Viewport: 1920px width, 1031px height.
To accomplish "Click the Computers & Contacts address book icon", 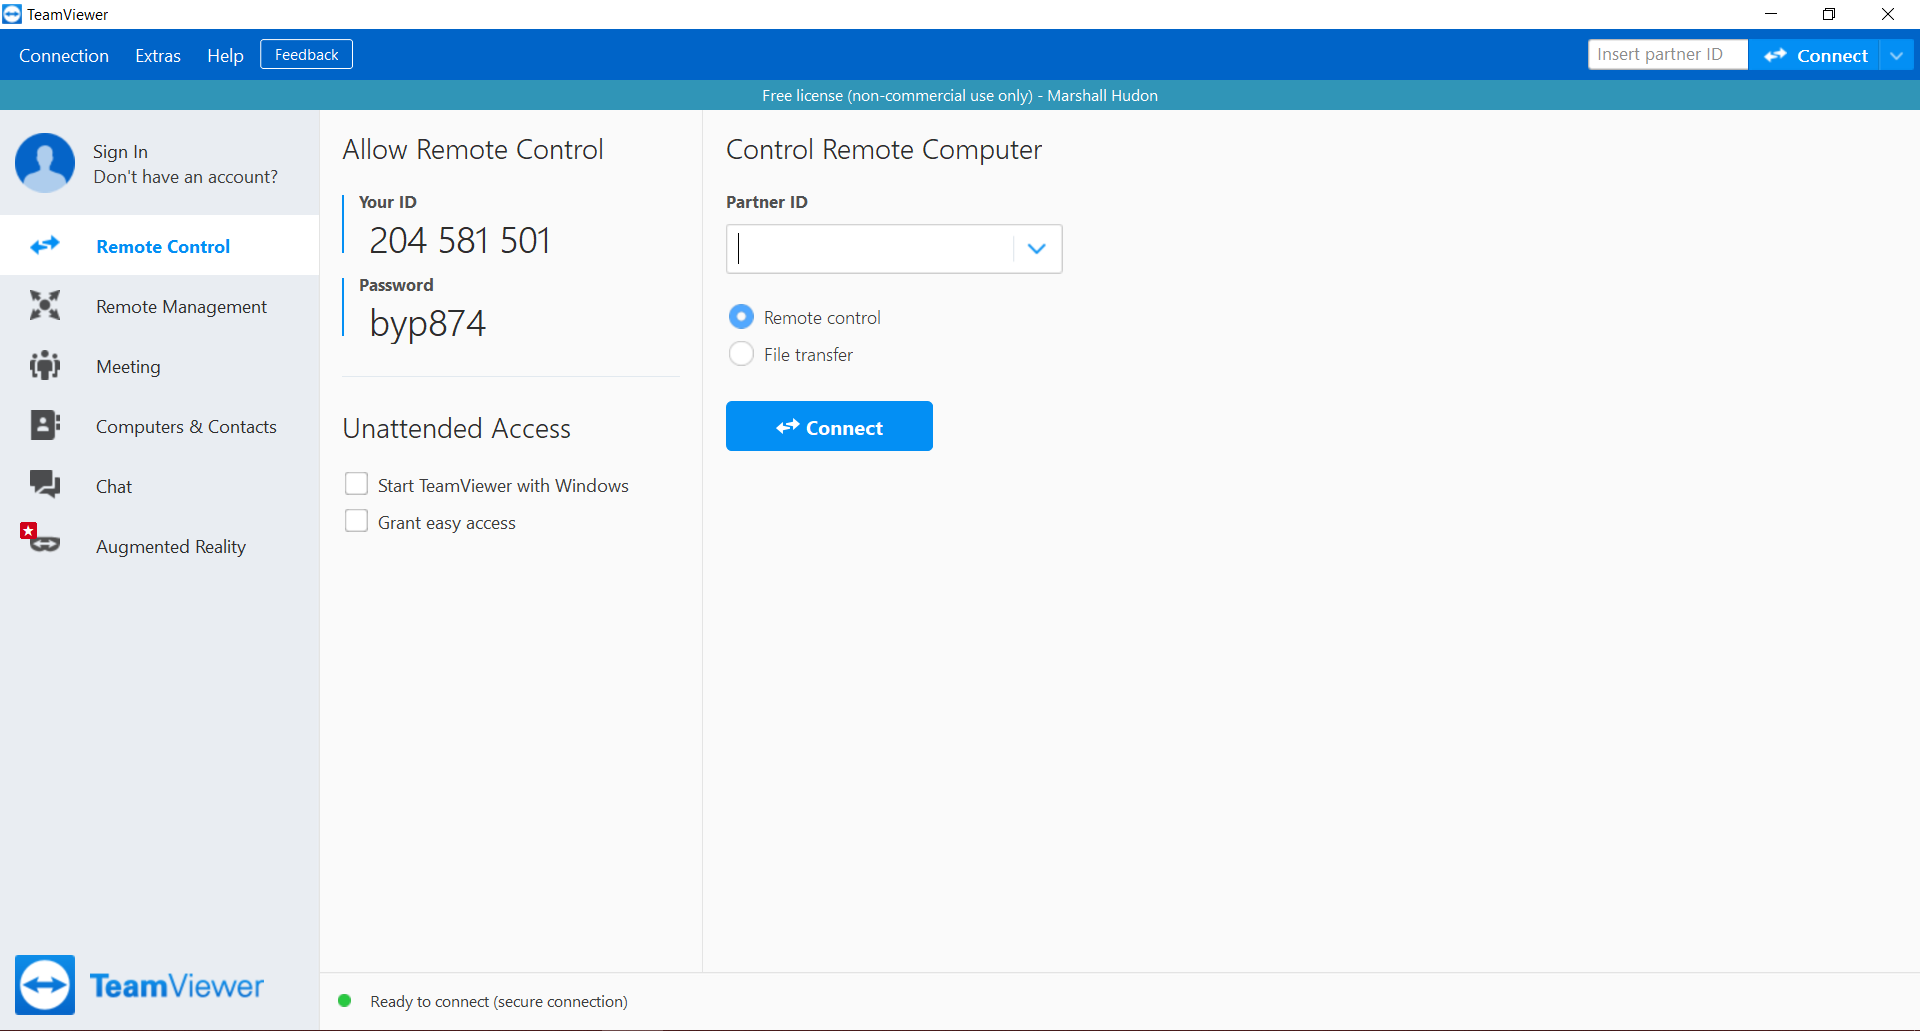I will click(x=45, y=425).
